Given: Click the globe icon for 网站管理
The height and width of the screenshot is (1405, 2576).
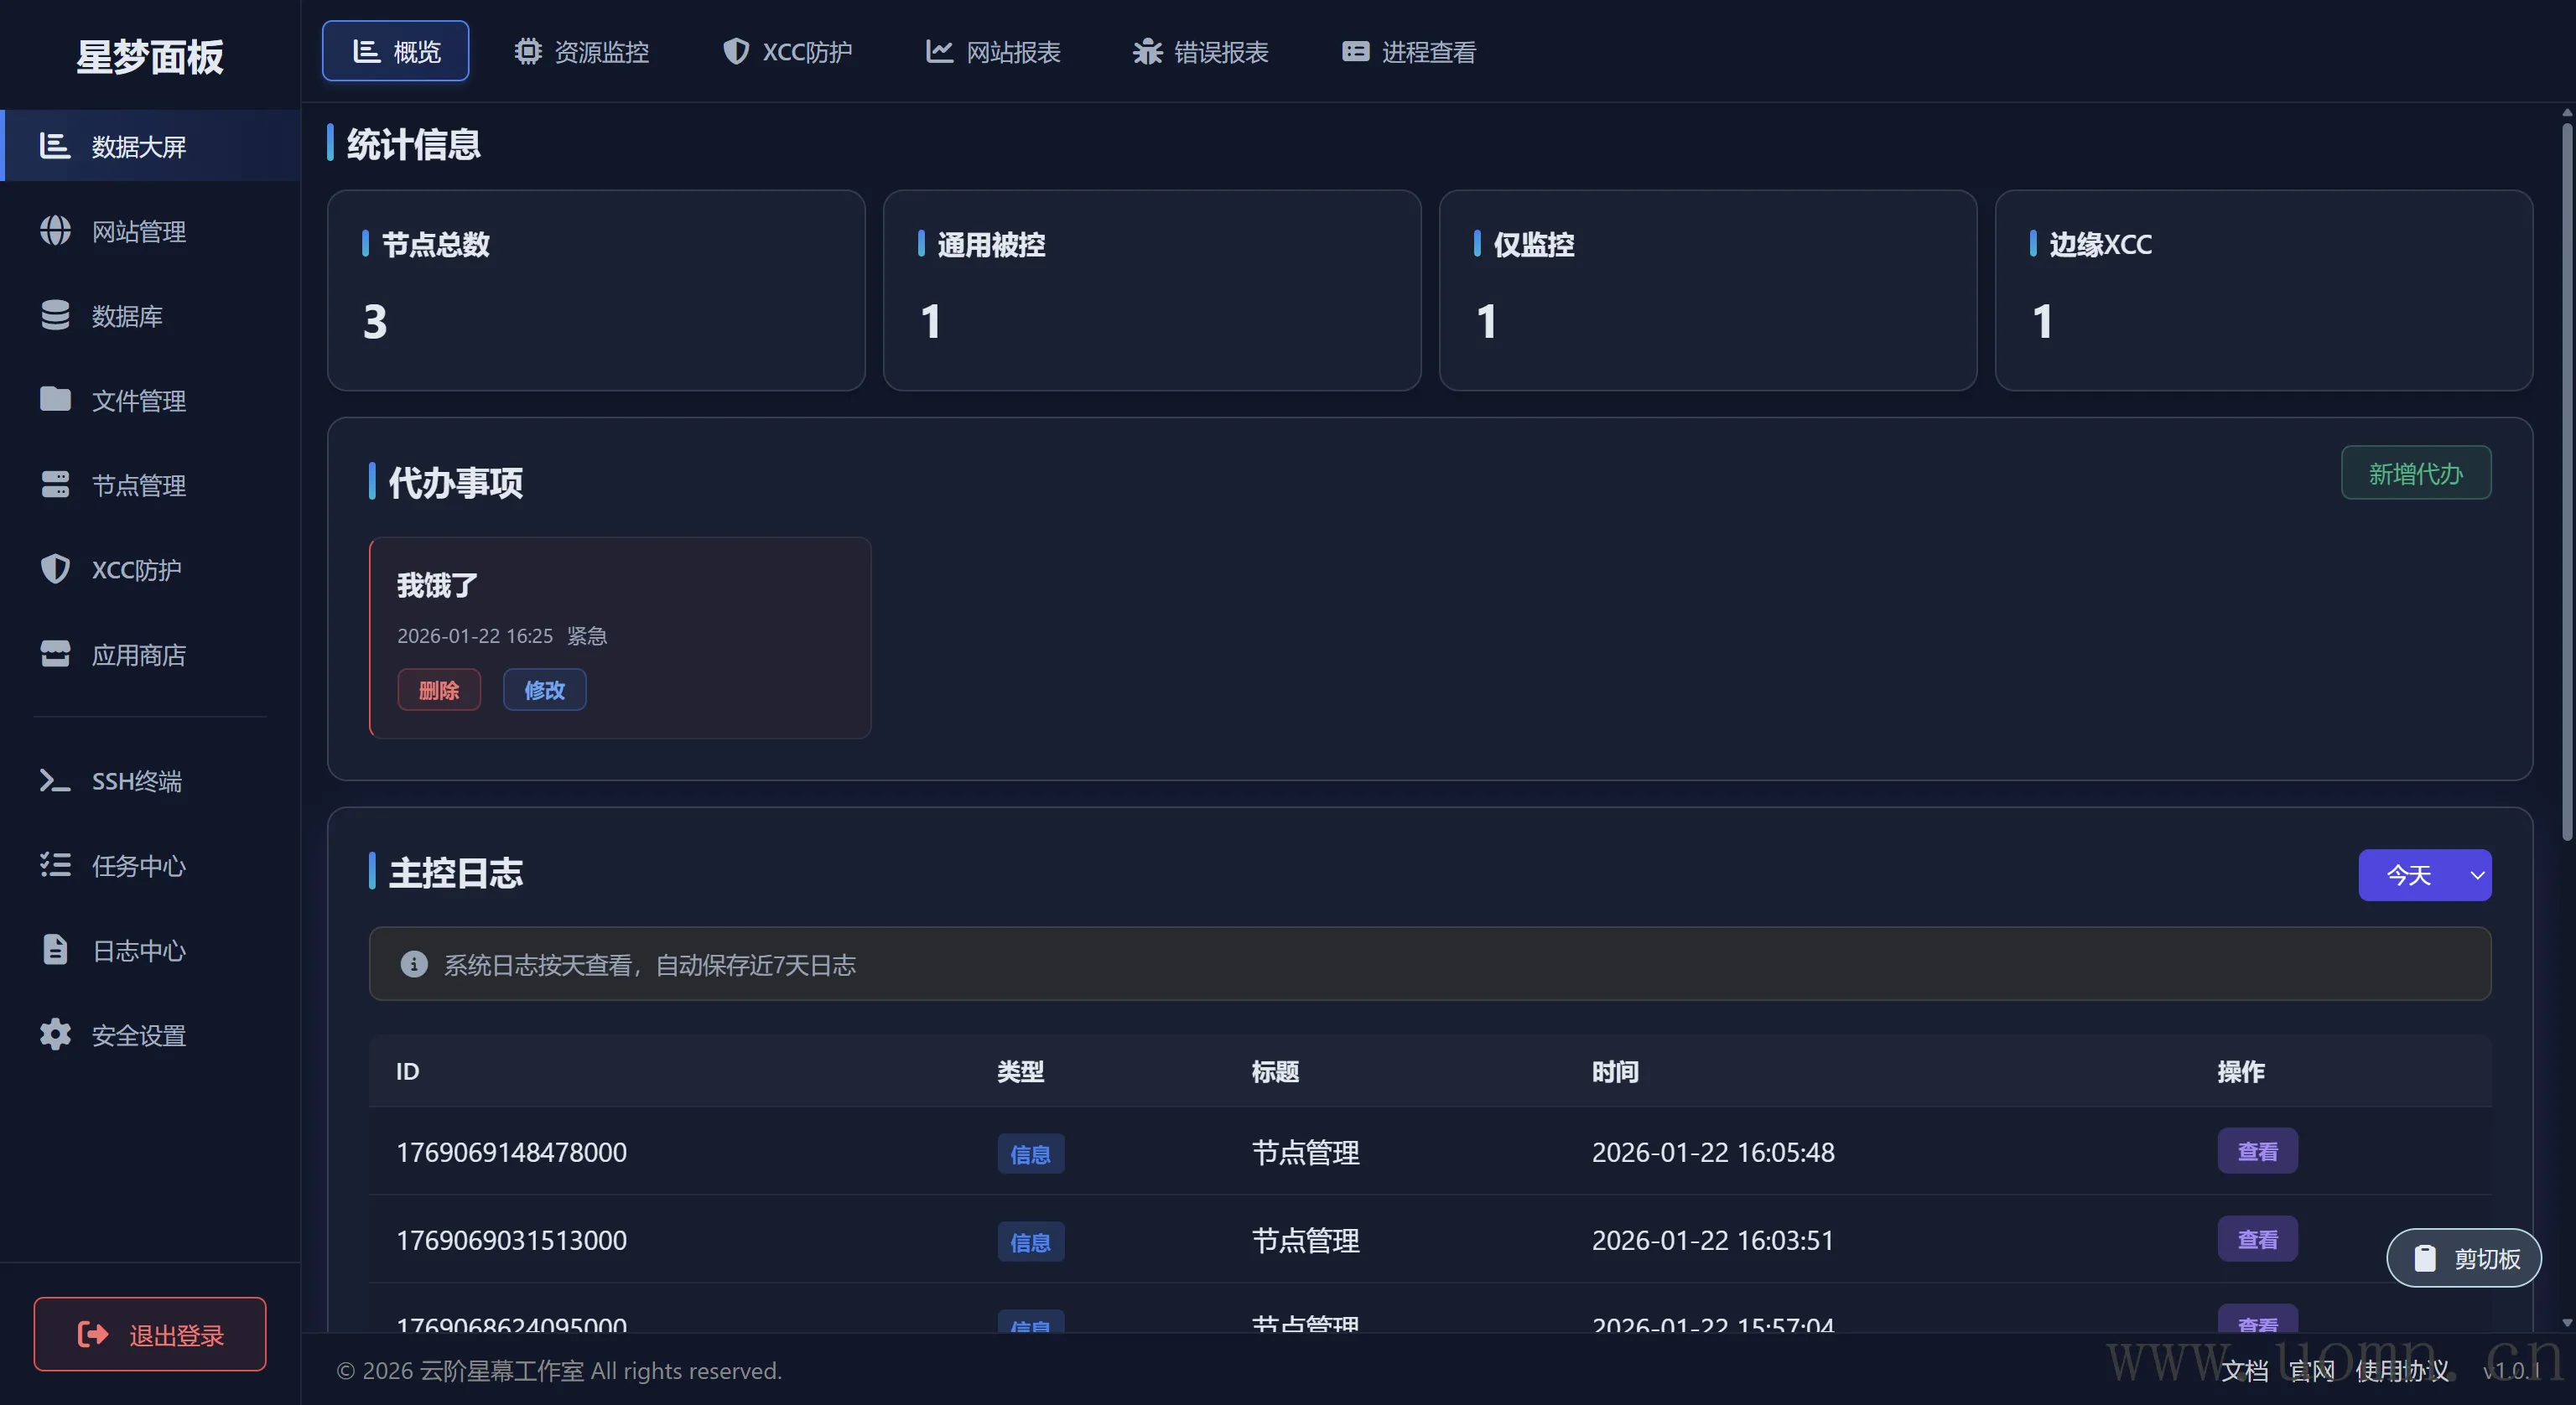Looking at the screenshot, I should point(55,231).
